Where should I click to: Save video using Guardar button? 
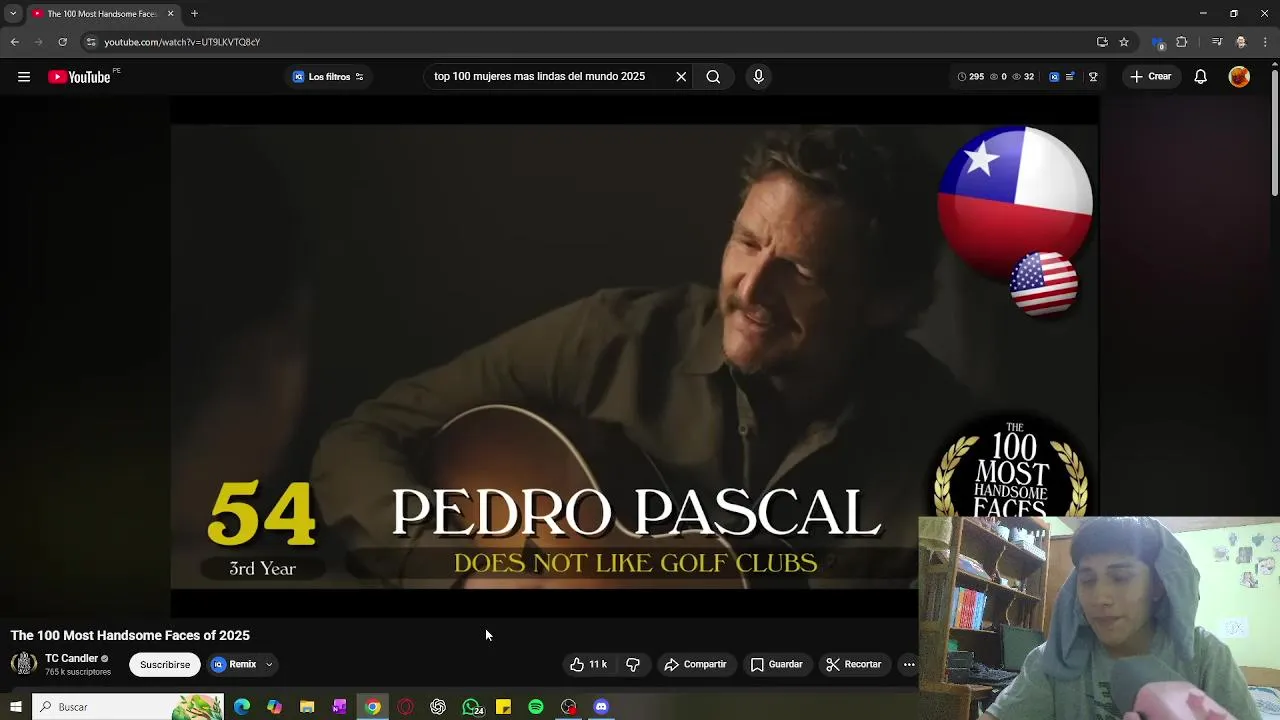[x=777, y=664]
